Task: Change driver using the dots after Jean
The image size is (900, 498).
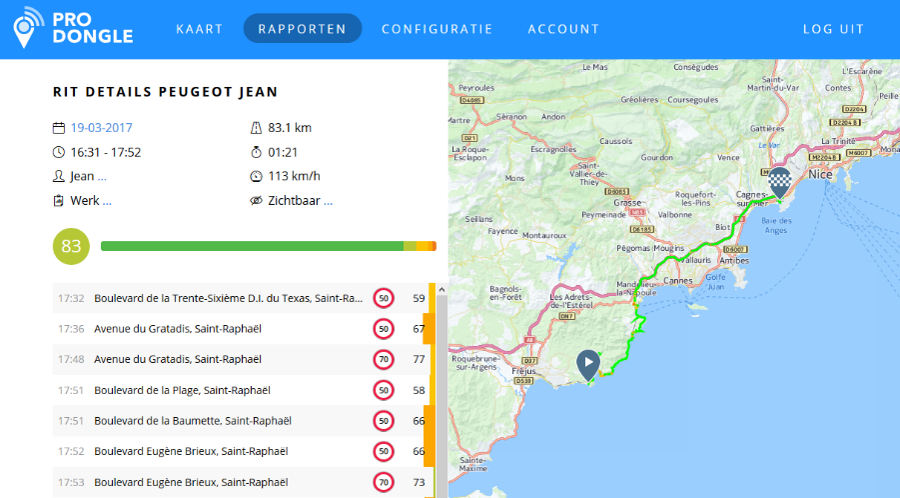Action: [x=102, y=177]
